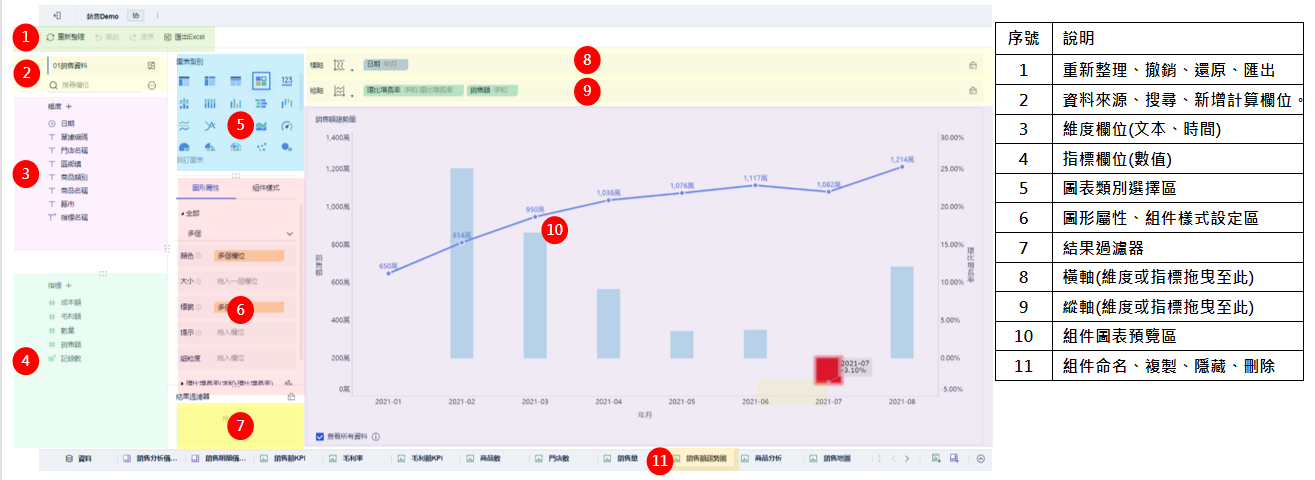1315x480 pixels.
Task: Click the more options icon beside search field
Action: [151, 86]
